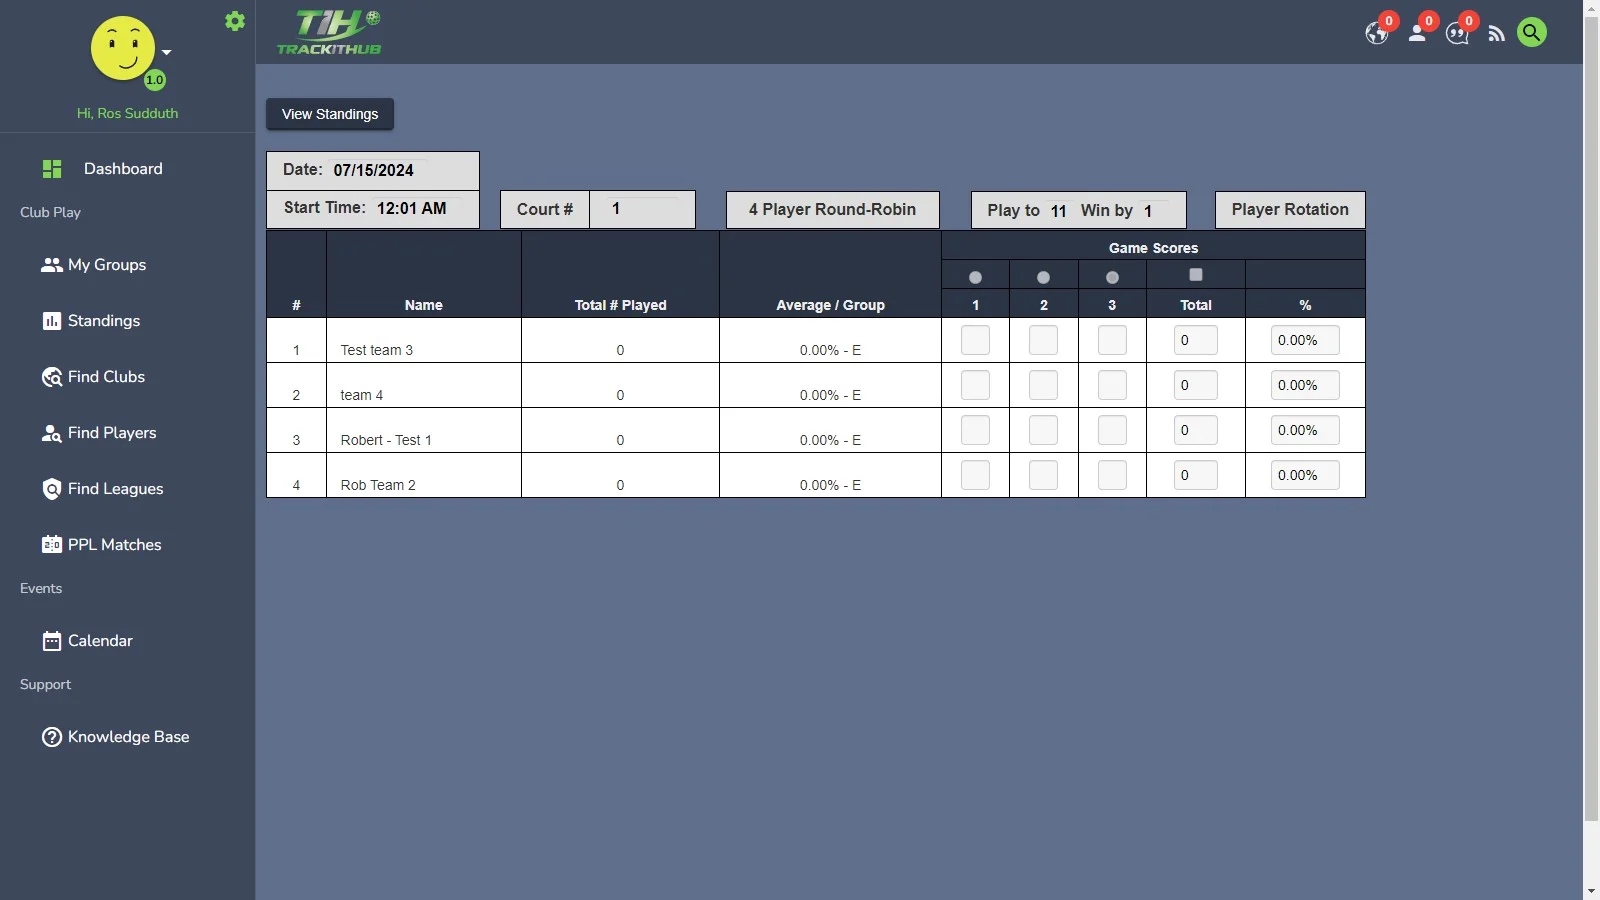Image resolution: width=1600 pixels, height=900 pixels.
Task: Click Total field for Test team 3
Action: click(x=1196, y=340)
